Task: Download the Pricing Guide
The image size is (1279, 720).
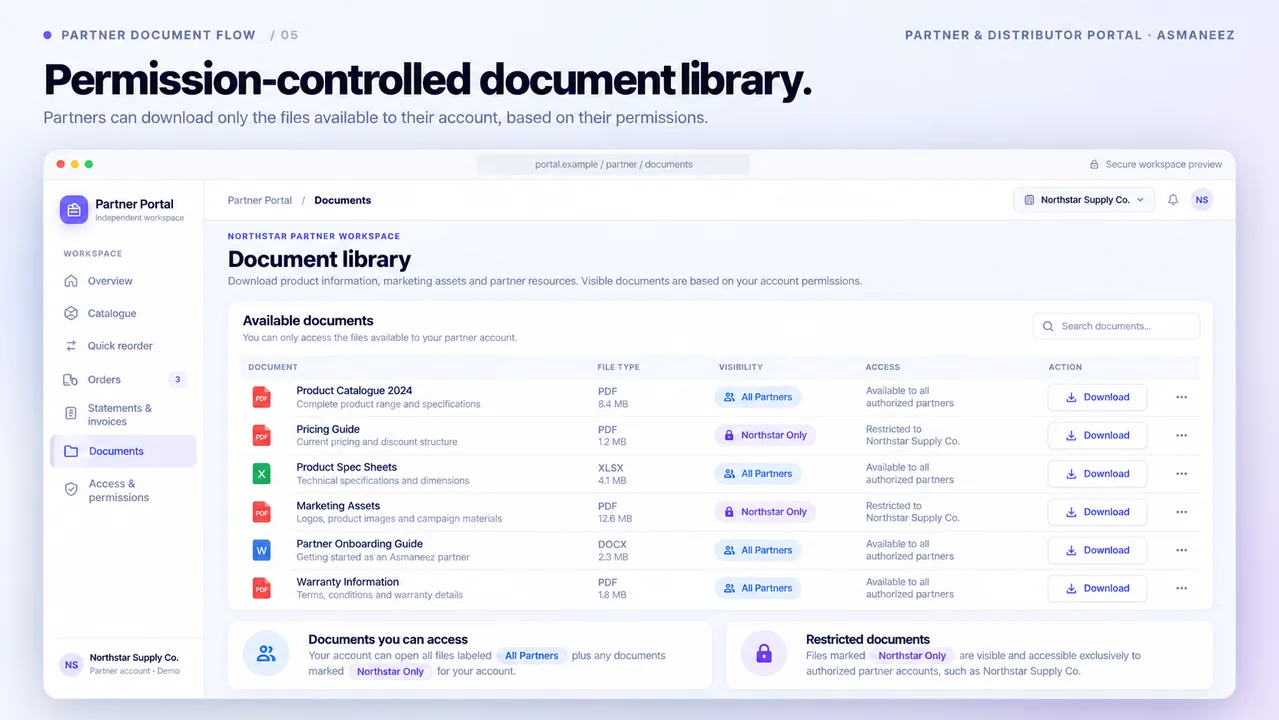Action: pos(1097,435)
